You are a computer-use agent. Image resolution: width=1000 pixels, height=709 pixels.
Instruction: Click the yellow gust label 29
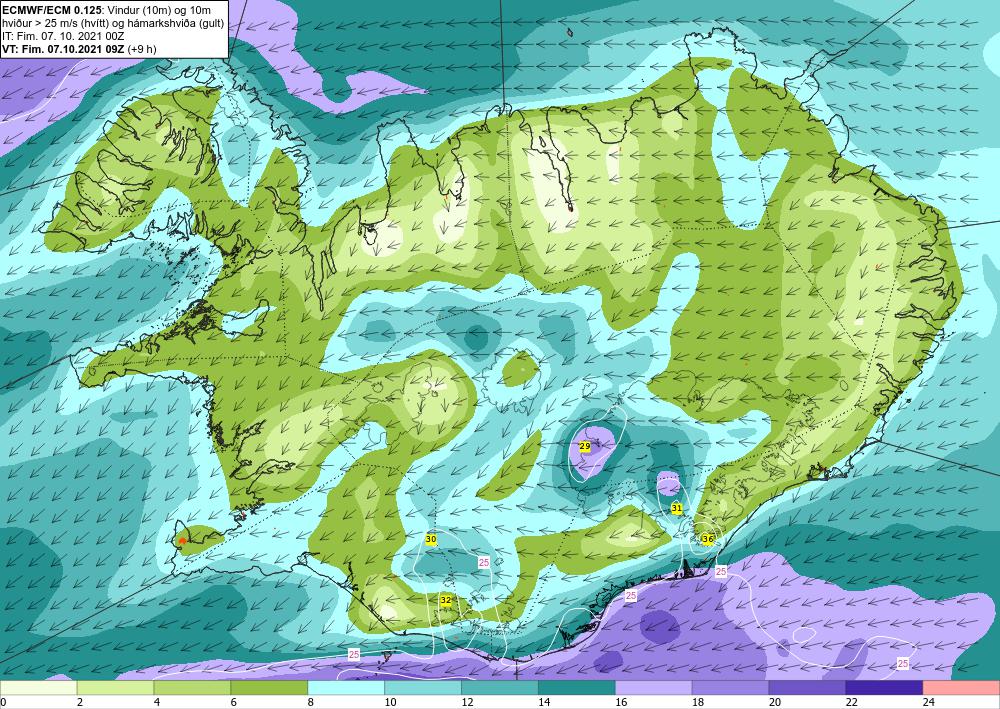[x=585, y=446]
